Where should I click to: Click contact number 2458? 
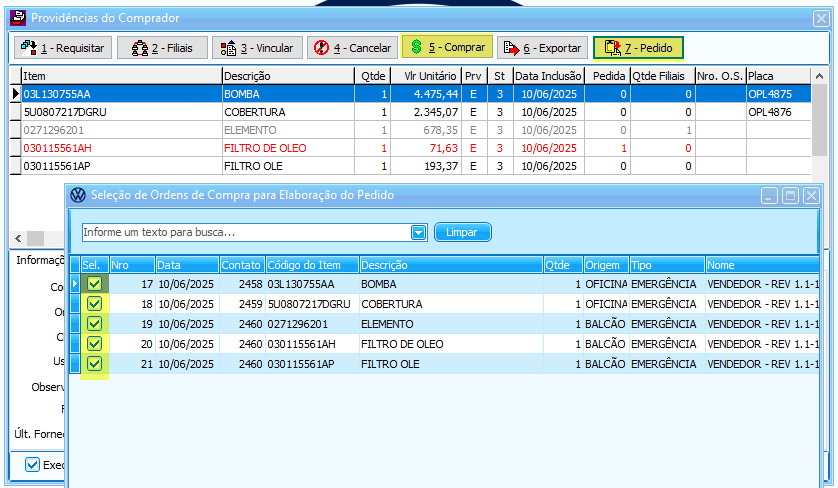click(x=251, y=284)
